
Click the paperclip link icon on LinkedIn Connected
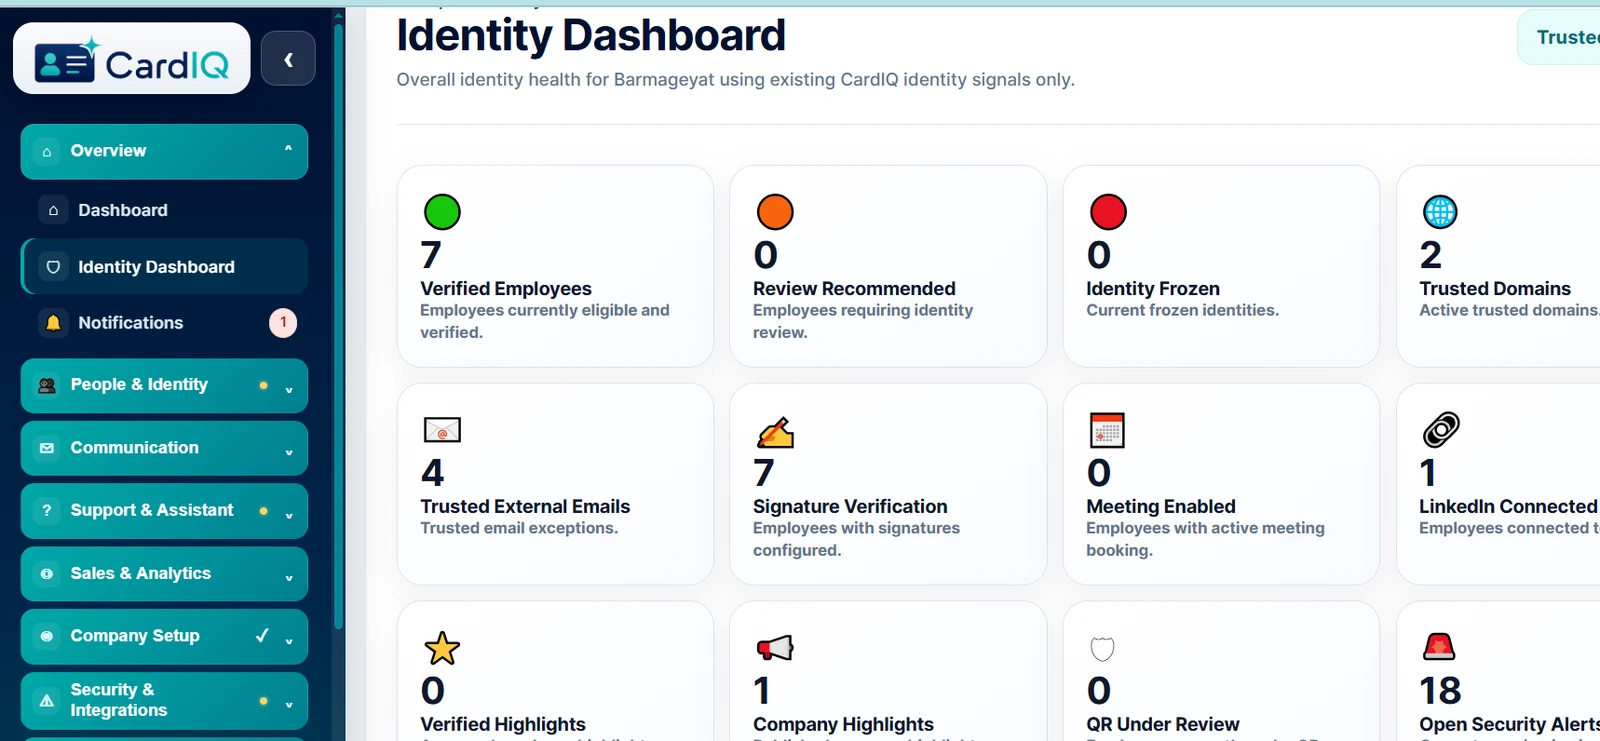[x=1441, y=430]
